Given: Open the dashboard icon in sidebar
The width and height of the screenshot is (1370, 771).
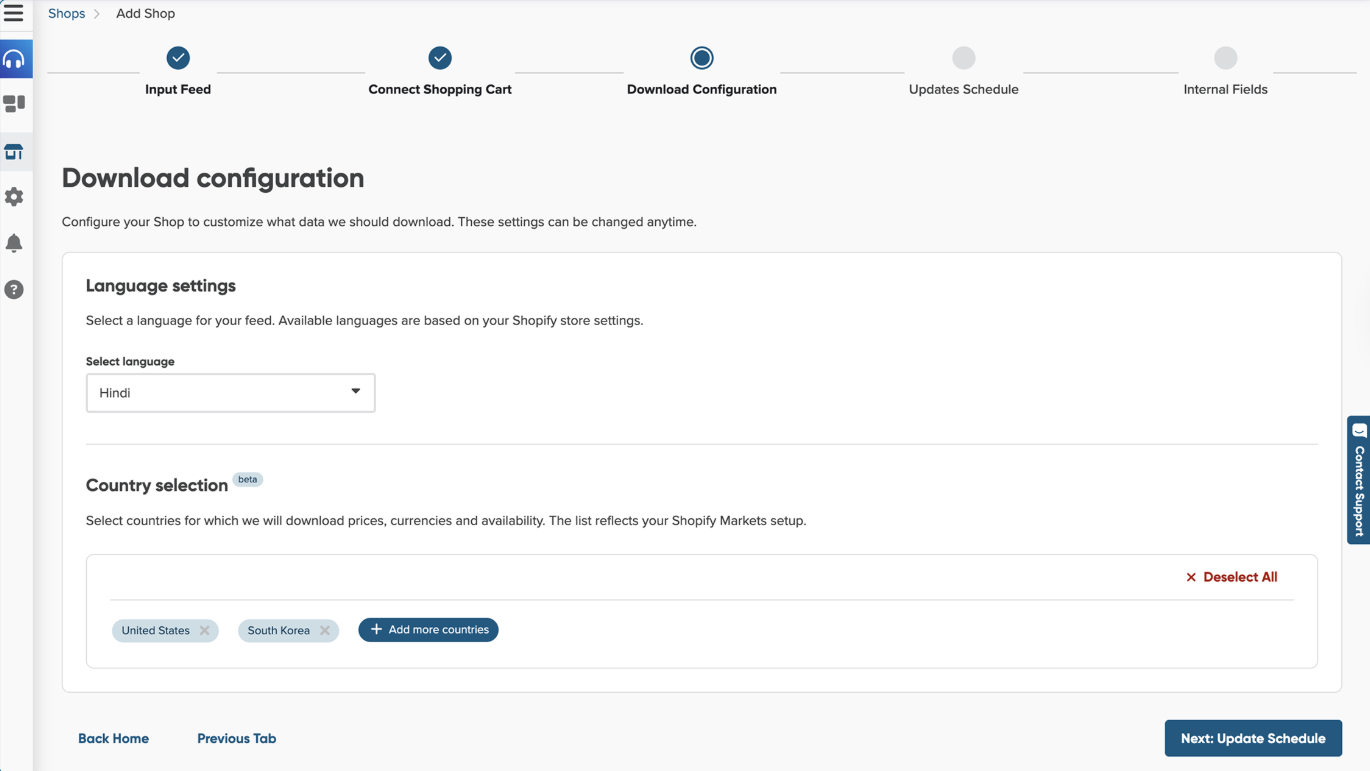Looking at the screenshot, I should click(15, 104).
